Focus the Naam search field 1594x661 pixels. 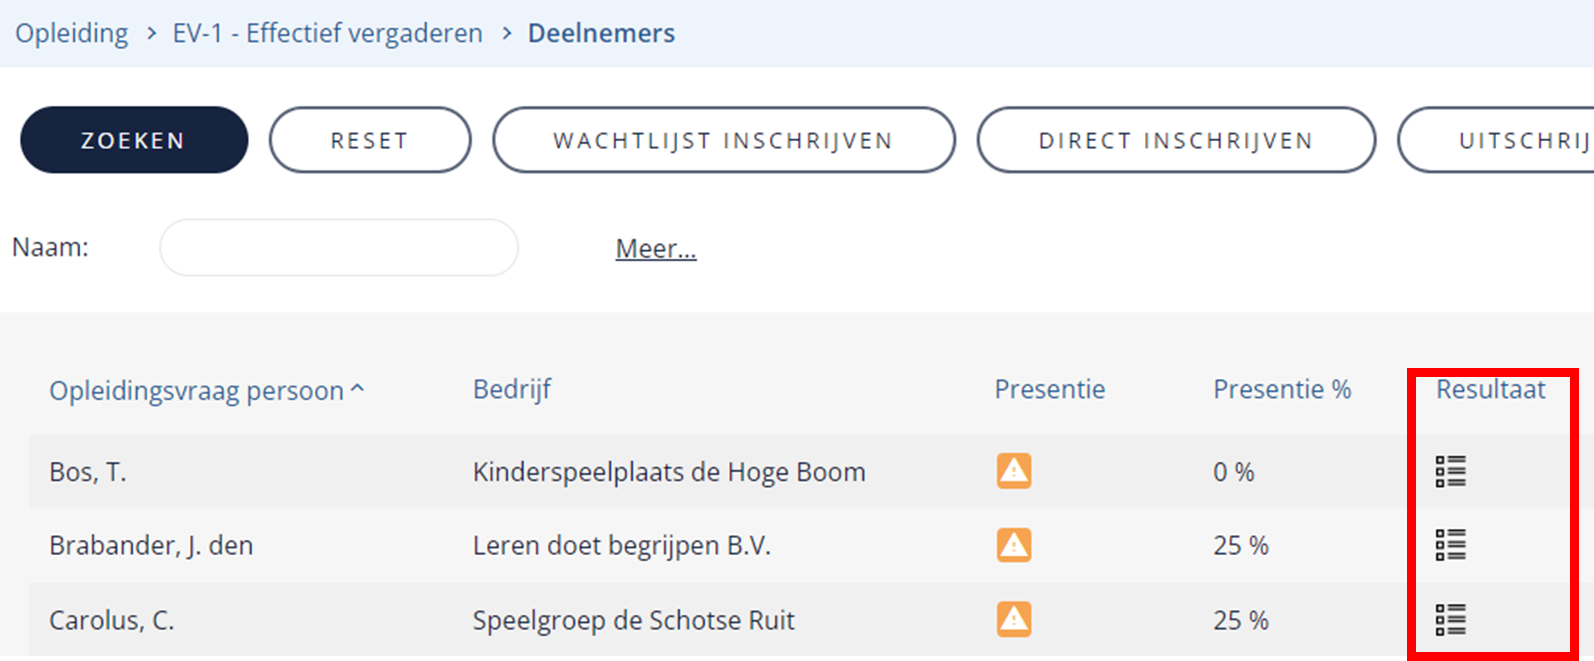point(339,248)
